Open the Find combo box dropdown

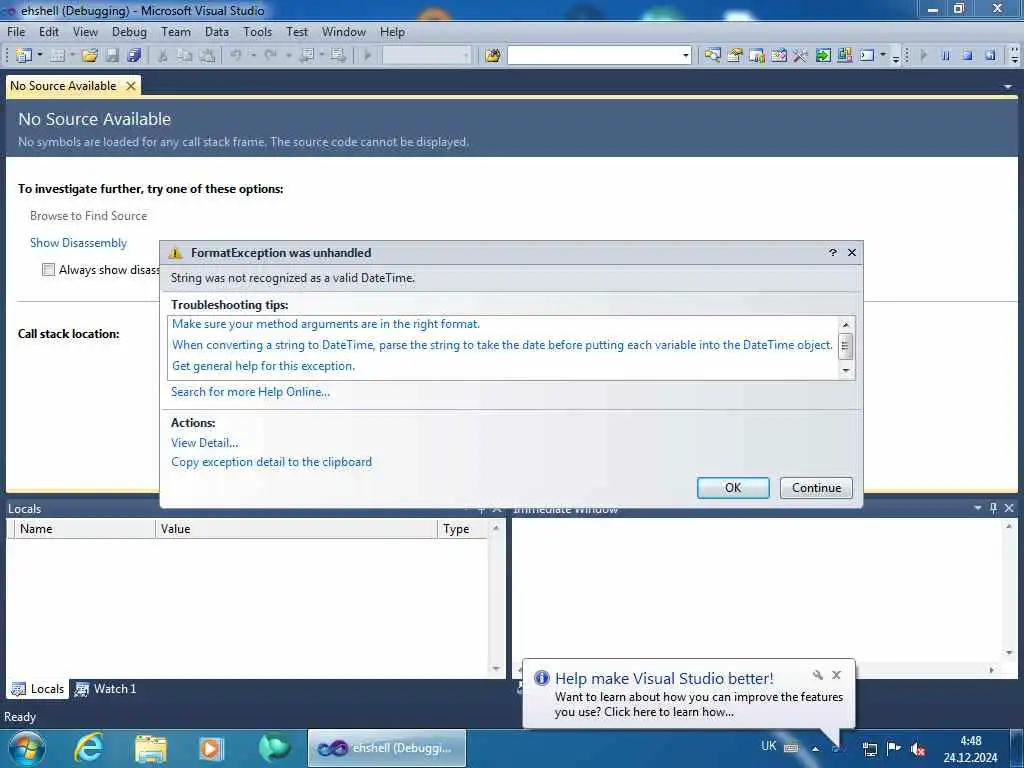point(686,56)
